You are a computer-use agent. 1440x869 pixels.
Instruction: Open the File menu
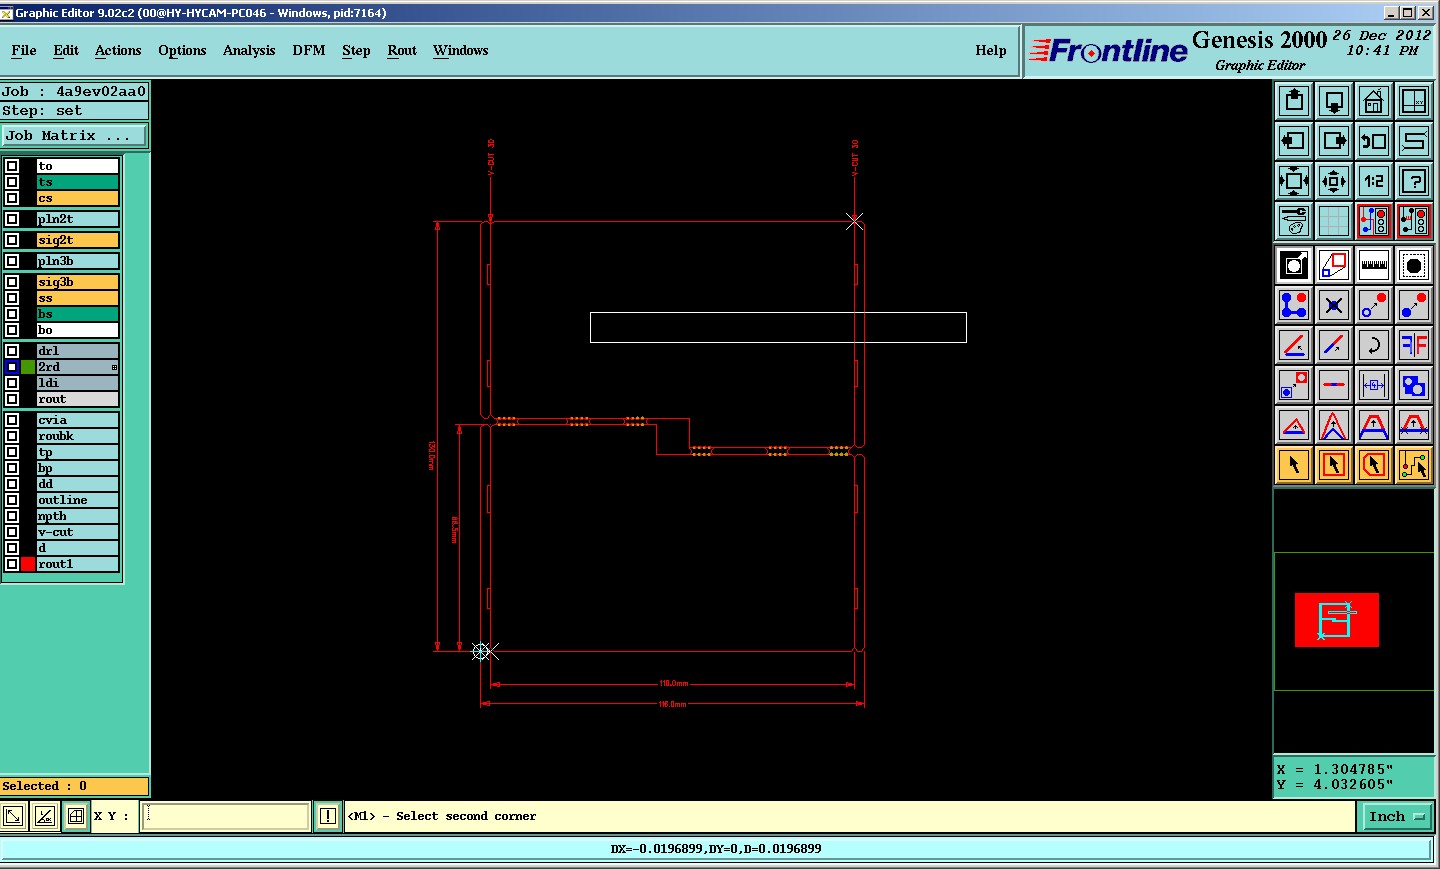24,50
